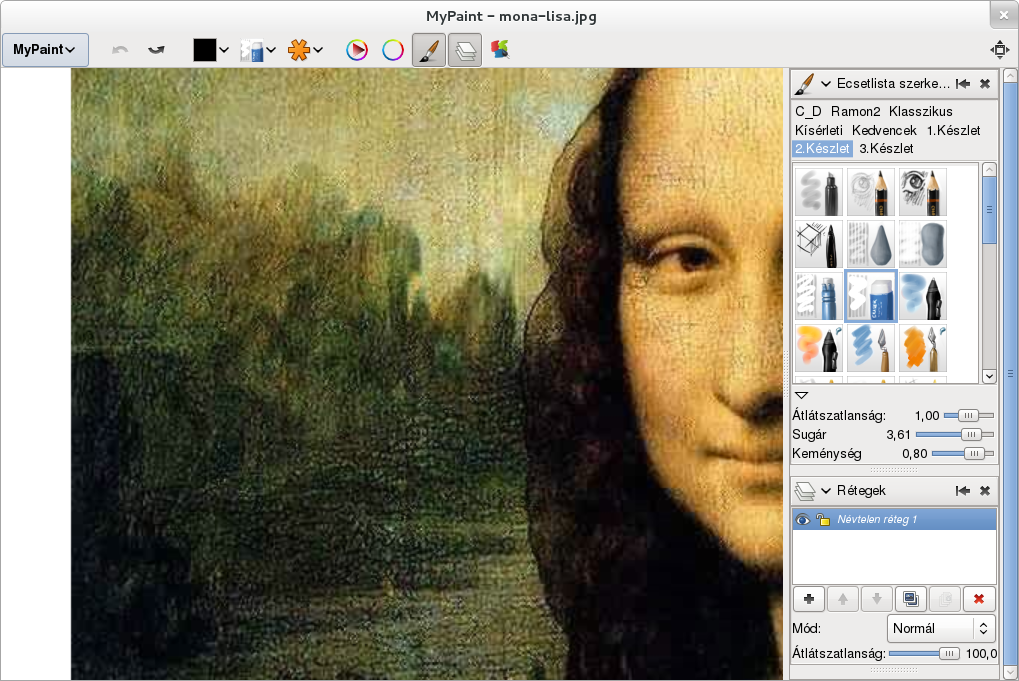Select the Névtelen réteg 1 layer name

(x=877, y=519)
